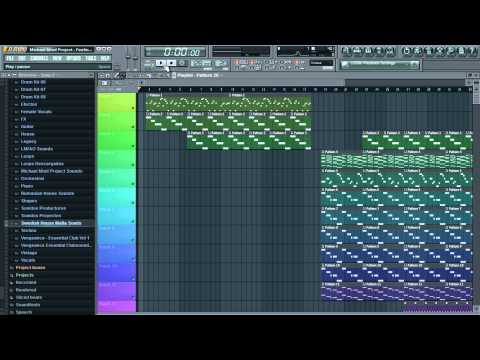Image resolution: width=480 pixels, height=360 pixels.
Task: Expand the Drum Kit 06 folder
Action: point(33,82)
